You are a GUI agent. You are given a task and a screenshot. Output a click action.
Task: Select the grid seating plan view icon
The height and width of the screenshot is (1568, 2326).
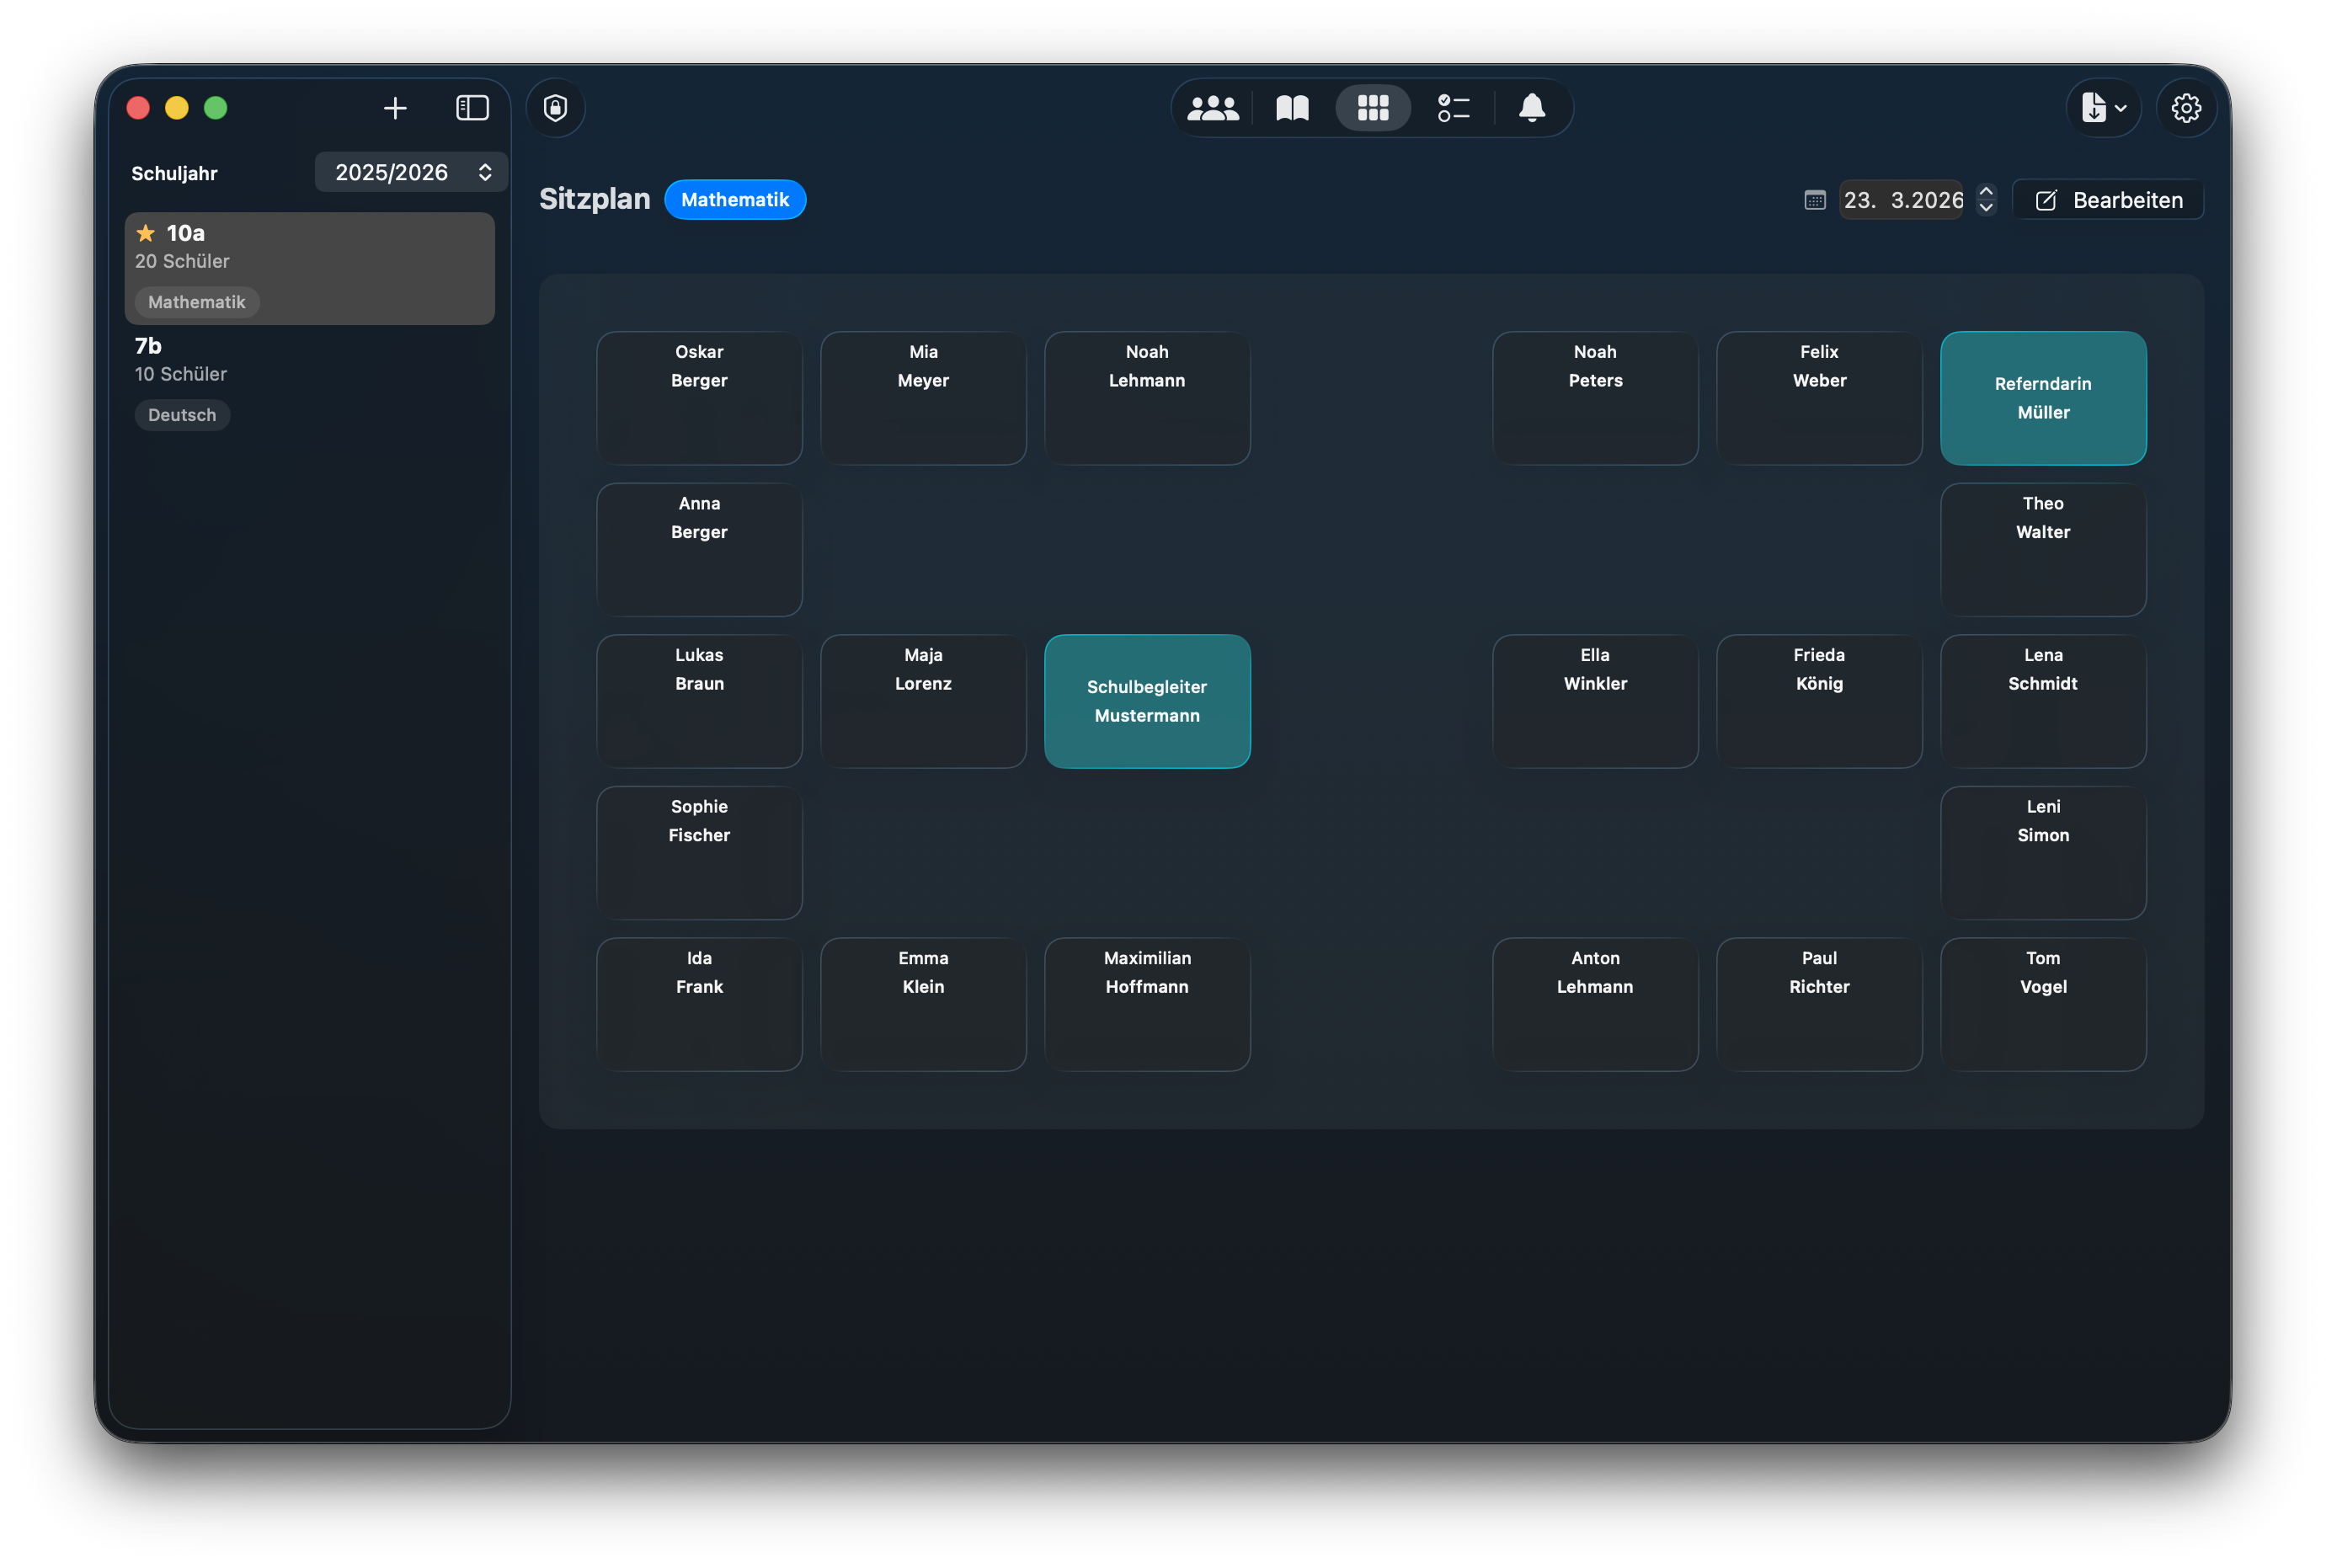[1372, 107]
